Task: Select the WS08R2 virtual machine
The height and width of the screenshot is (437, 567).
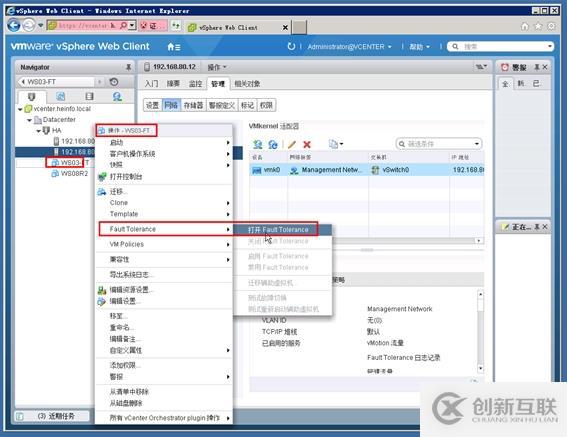Action: coord(74,174)
